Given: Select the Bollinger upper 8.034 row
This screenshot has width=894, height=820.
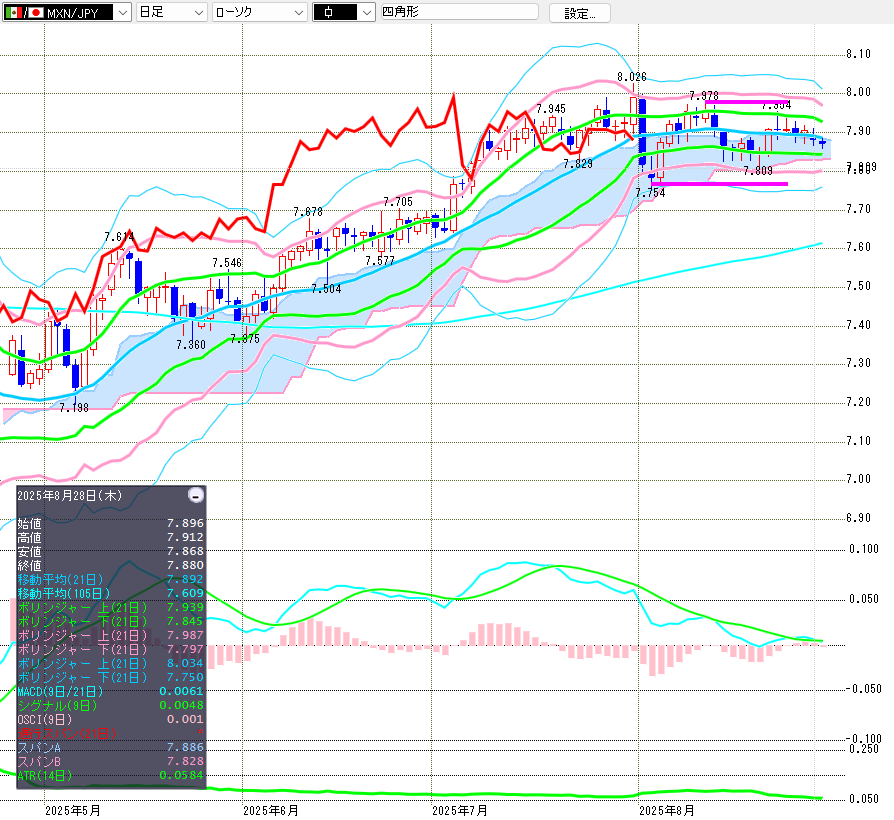Looking at the screenshot, I should click(x=111, y=663).
